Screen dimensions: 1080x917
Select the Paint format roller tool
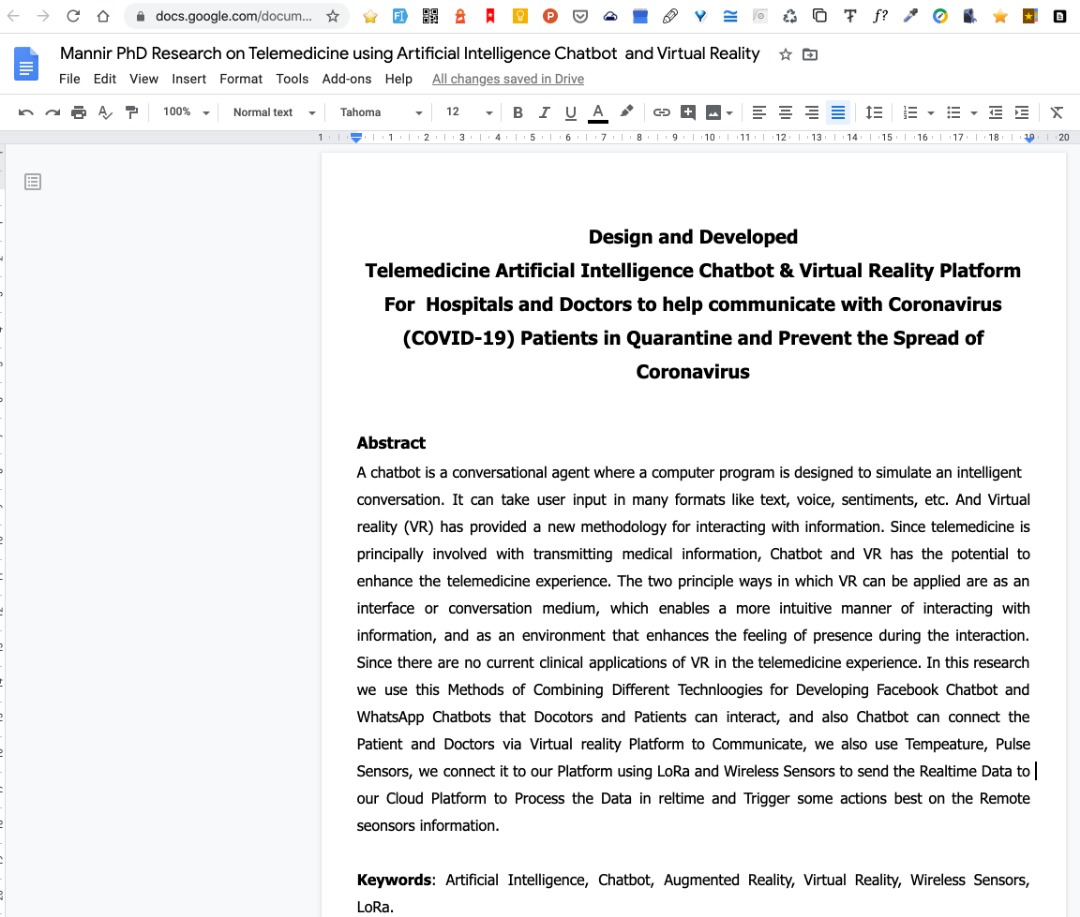coord(132,112)
